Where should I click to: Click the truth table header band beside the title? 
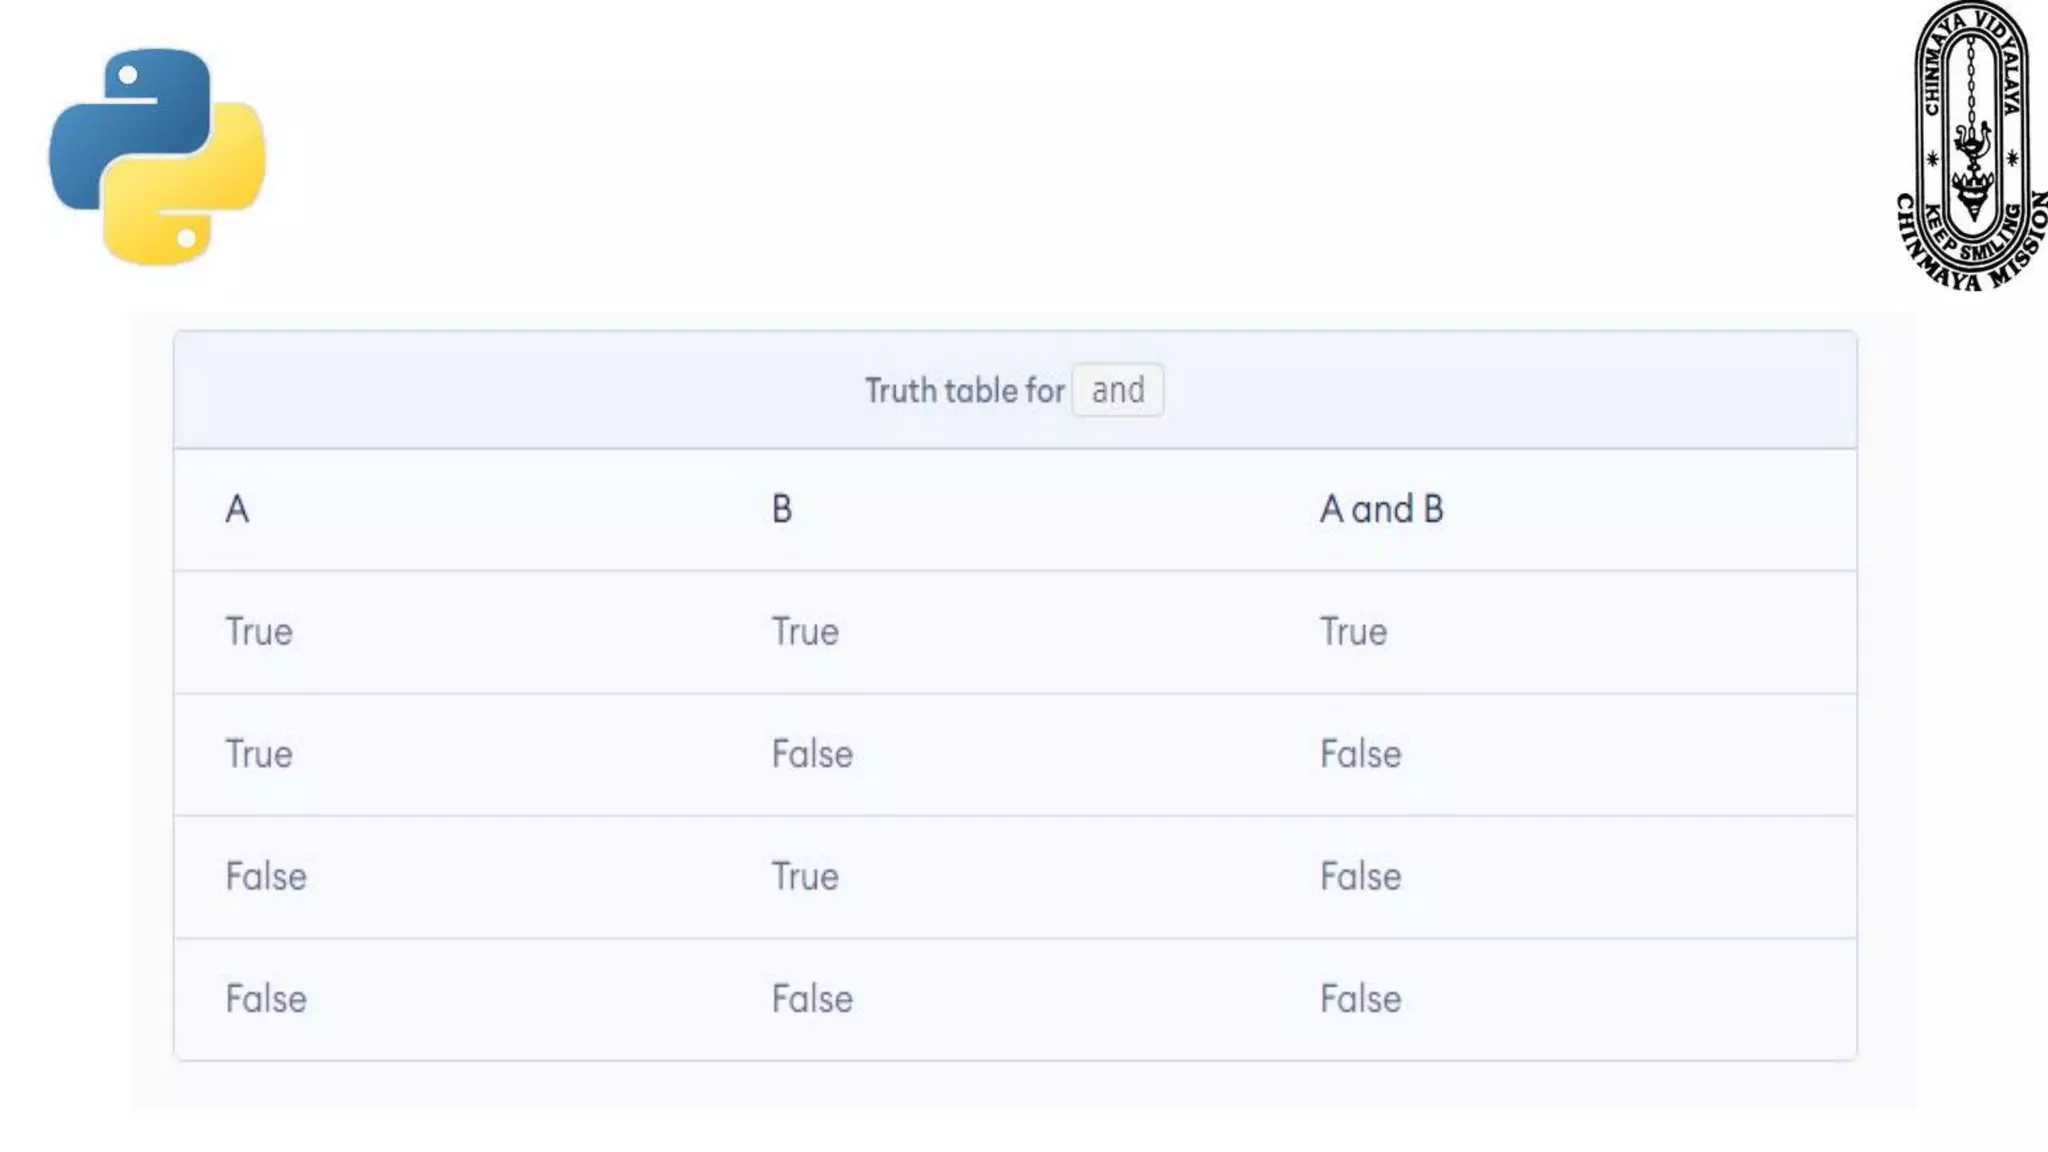pos(1500,390)
